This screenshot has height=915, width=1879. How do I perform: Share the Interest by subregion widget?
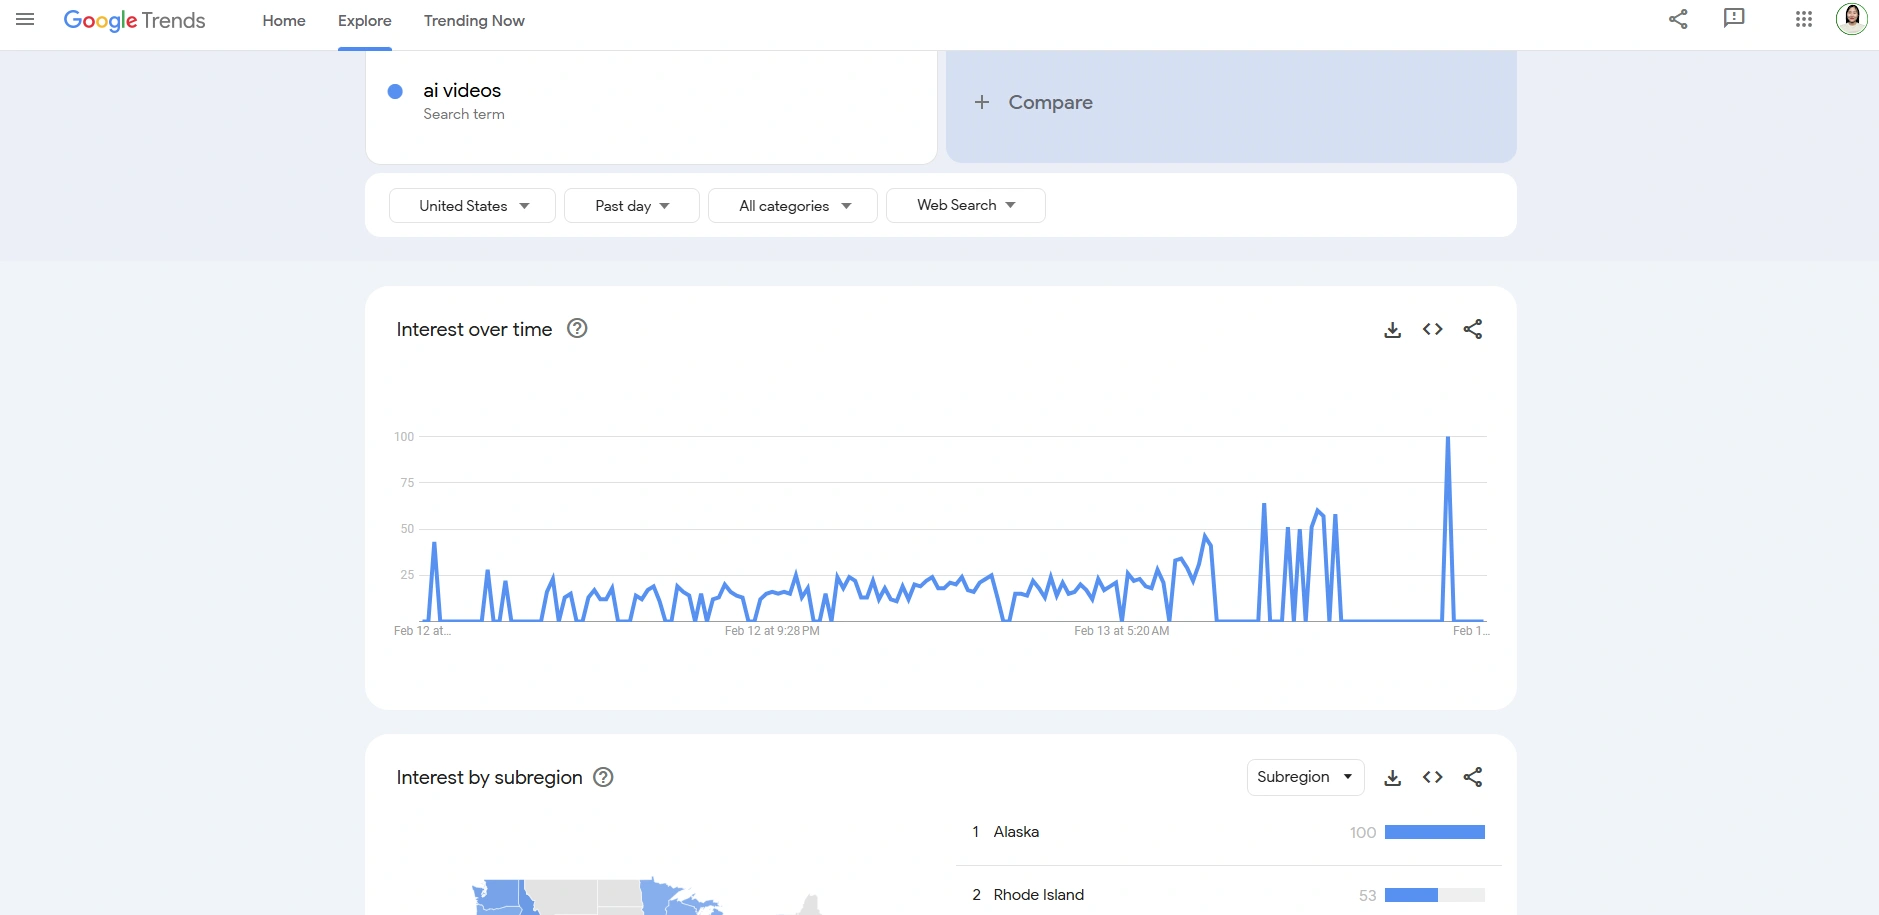tap(1472, 777)
